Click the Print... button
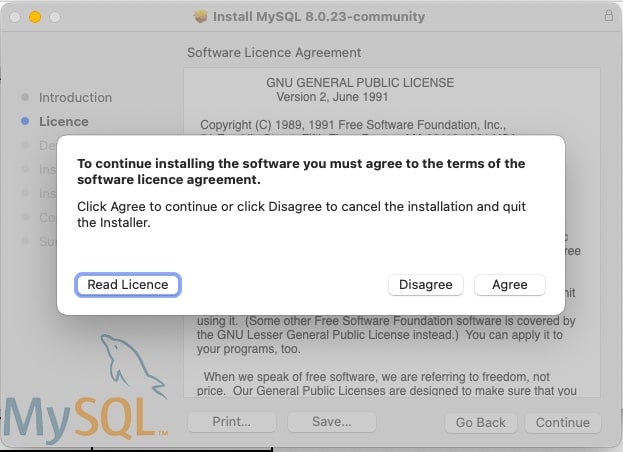 point(232,422)
